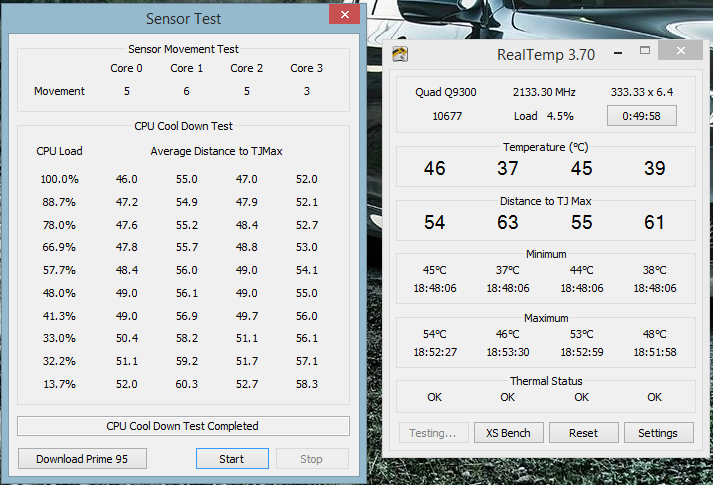Screen dimensions: 713x485
Task: Click the 54°C maximum temperature
Action: pyautogui.click(x=435, y=334)
